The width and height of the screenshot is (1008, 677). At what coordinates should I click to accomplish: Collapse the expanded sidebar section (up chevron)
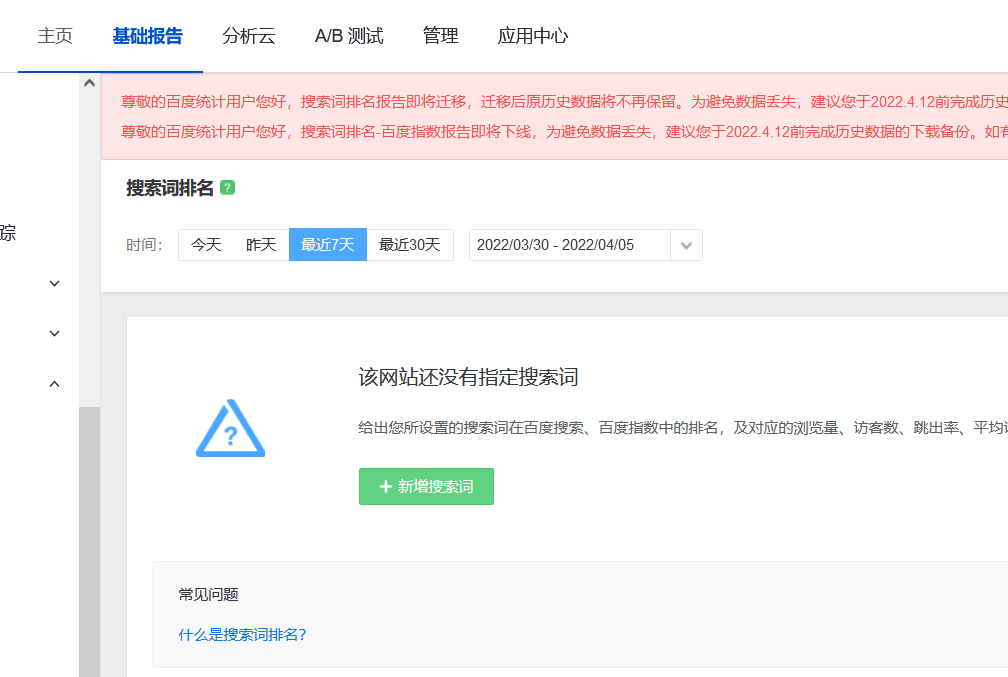click(x=55, y=384)
